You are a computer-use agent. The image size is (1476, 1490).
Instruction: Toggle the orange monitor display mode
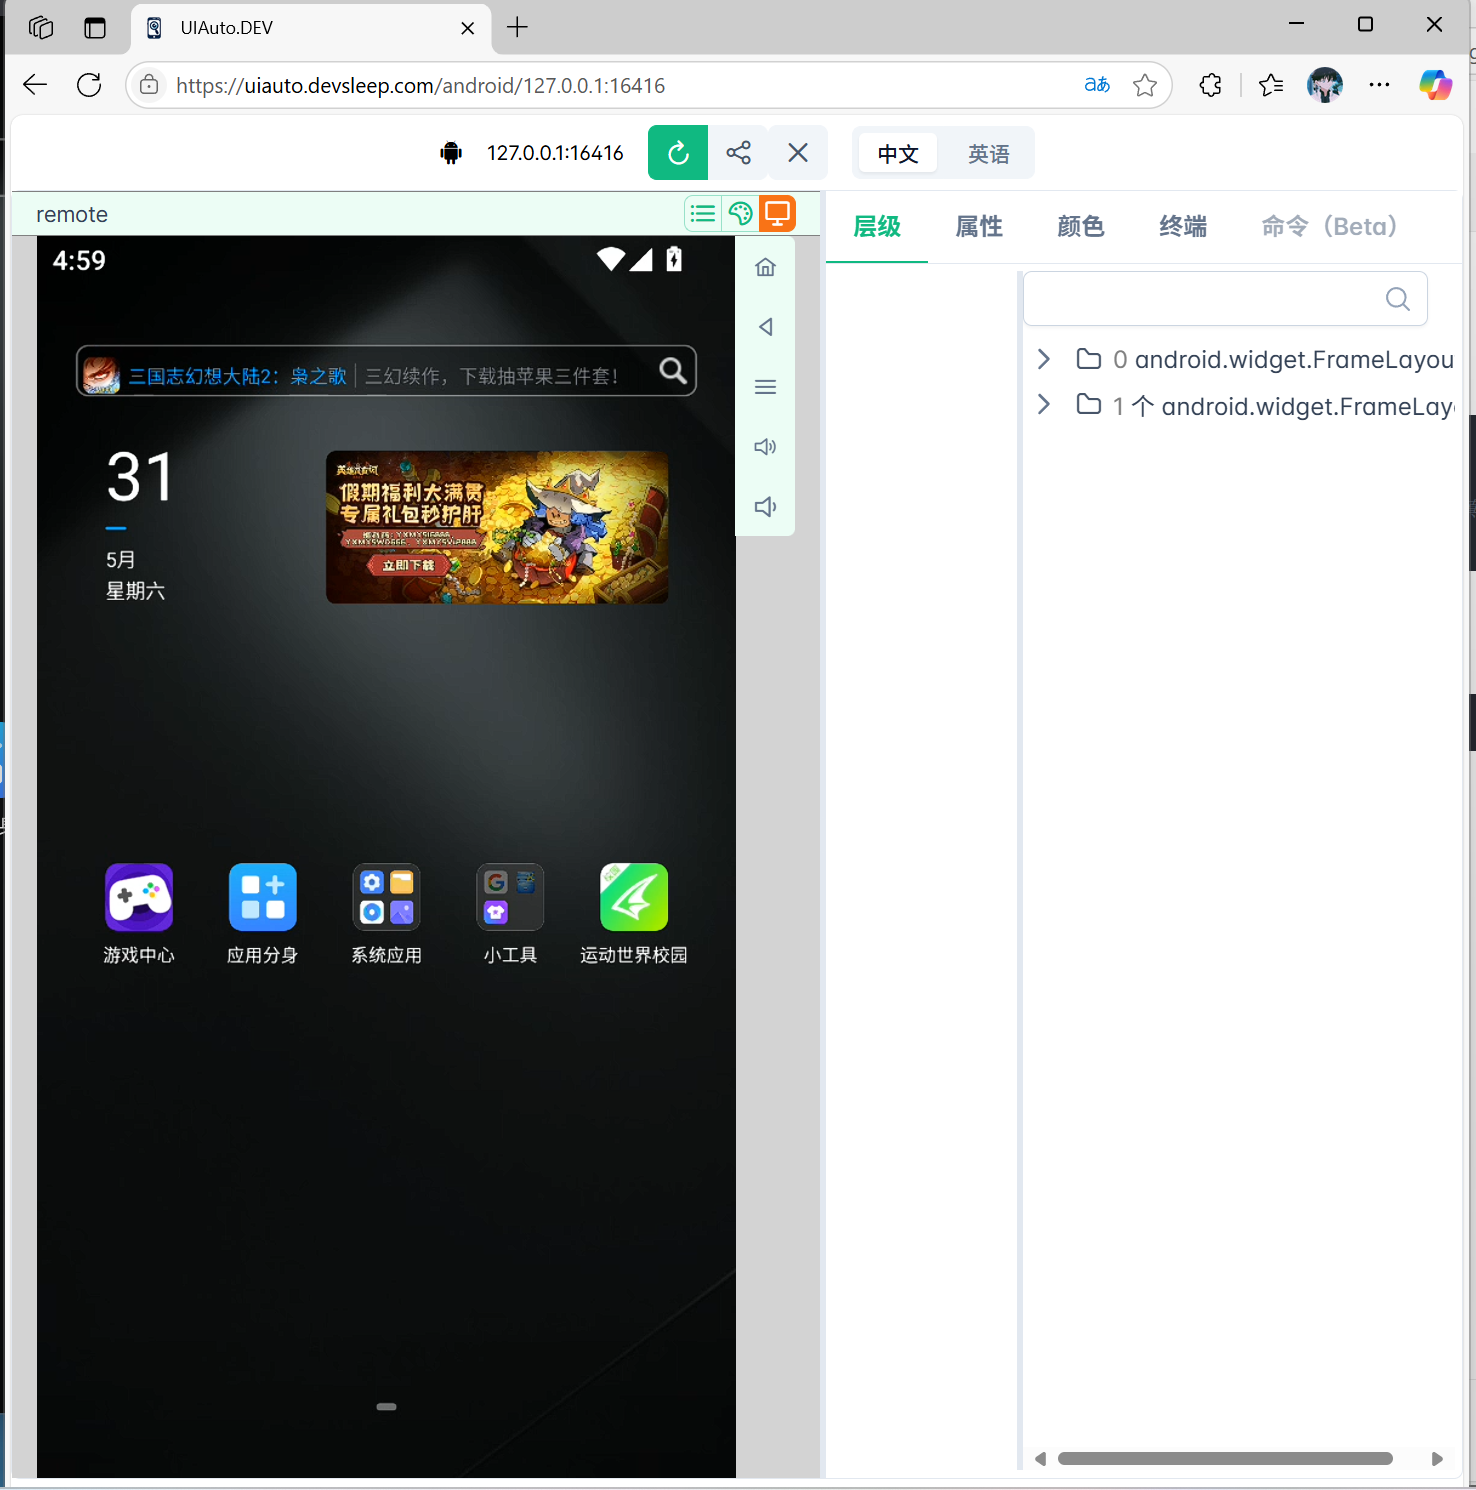click(777, 213)
